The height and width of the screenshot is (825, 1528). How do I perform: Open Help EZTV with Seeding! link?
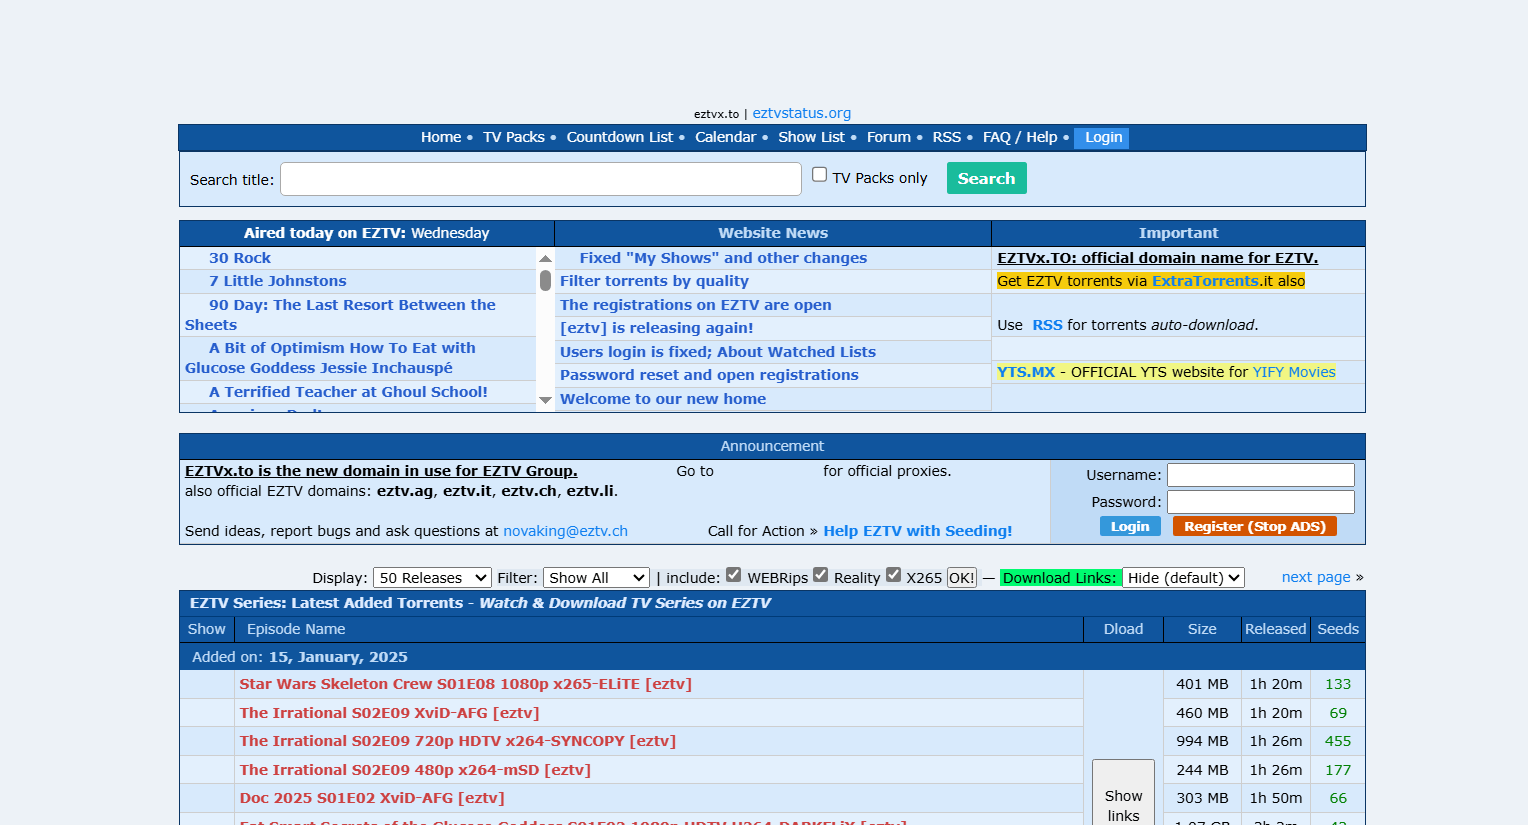click(x=917, y=531)
